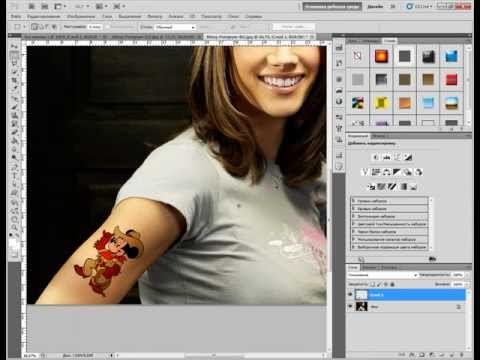Link layers using the chain icon
This screenshot has height=360, width=480.
[402, 355]
